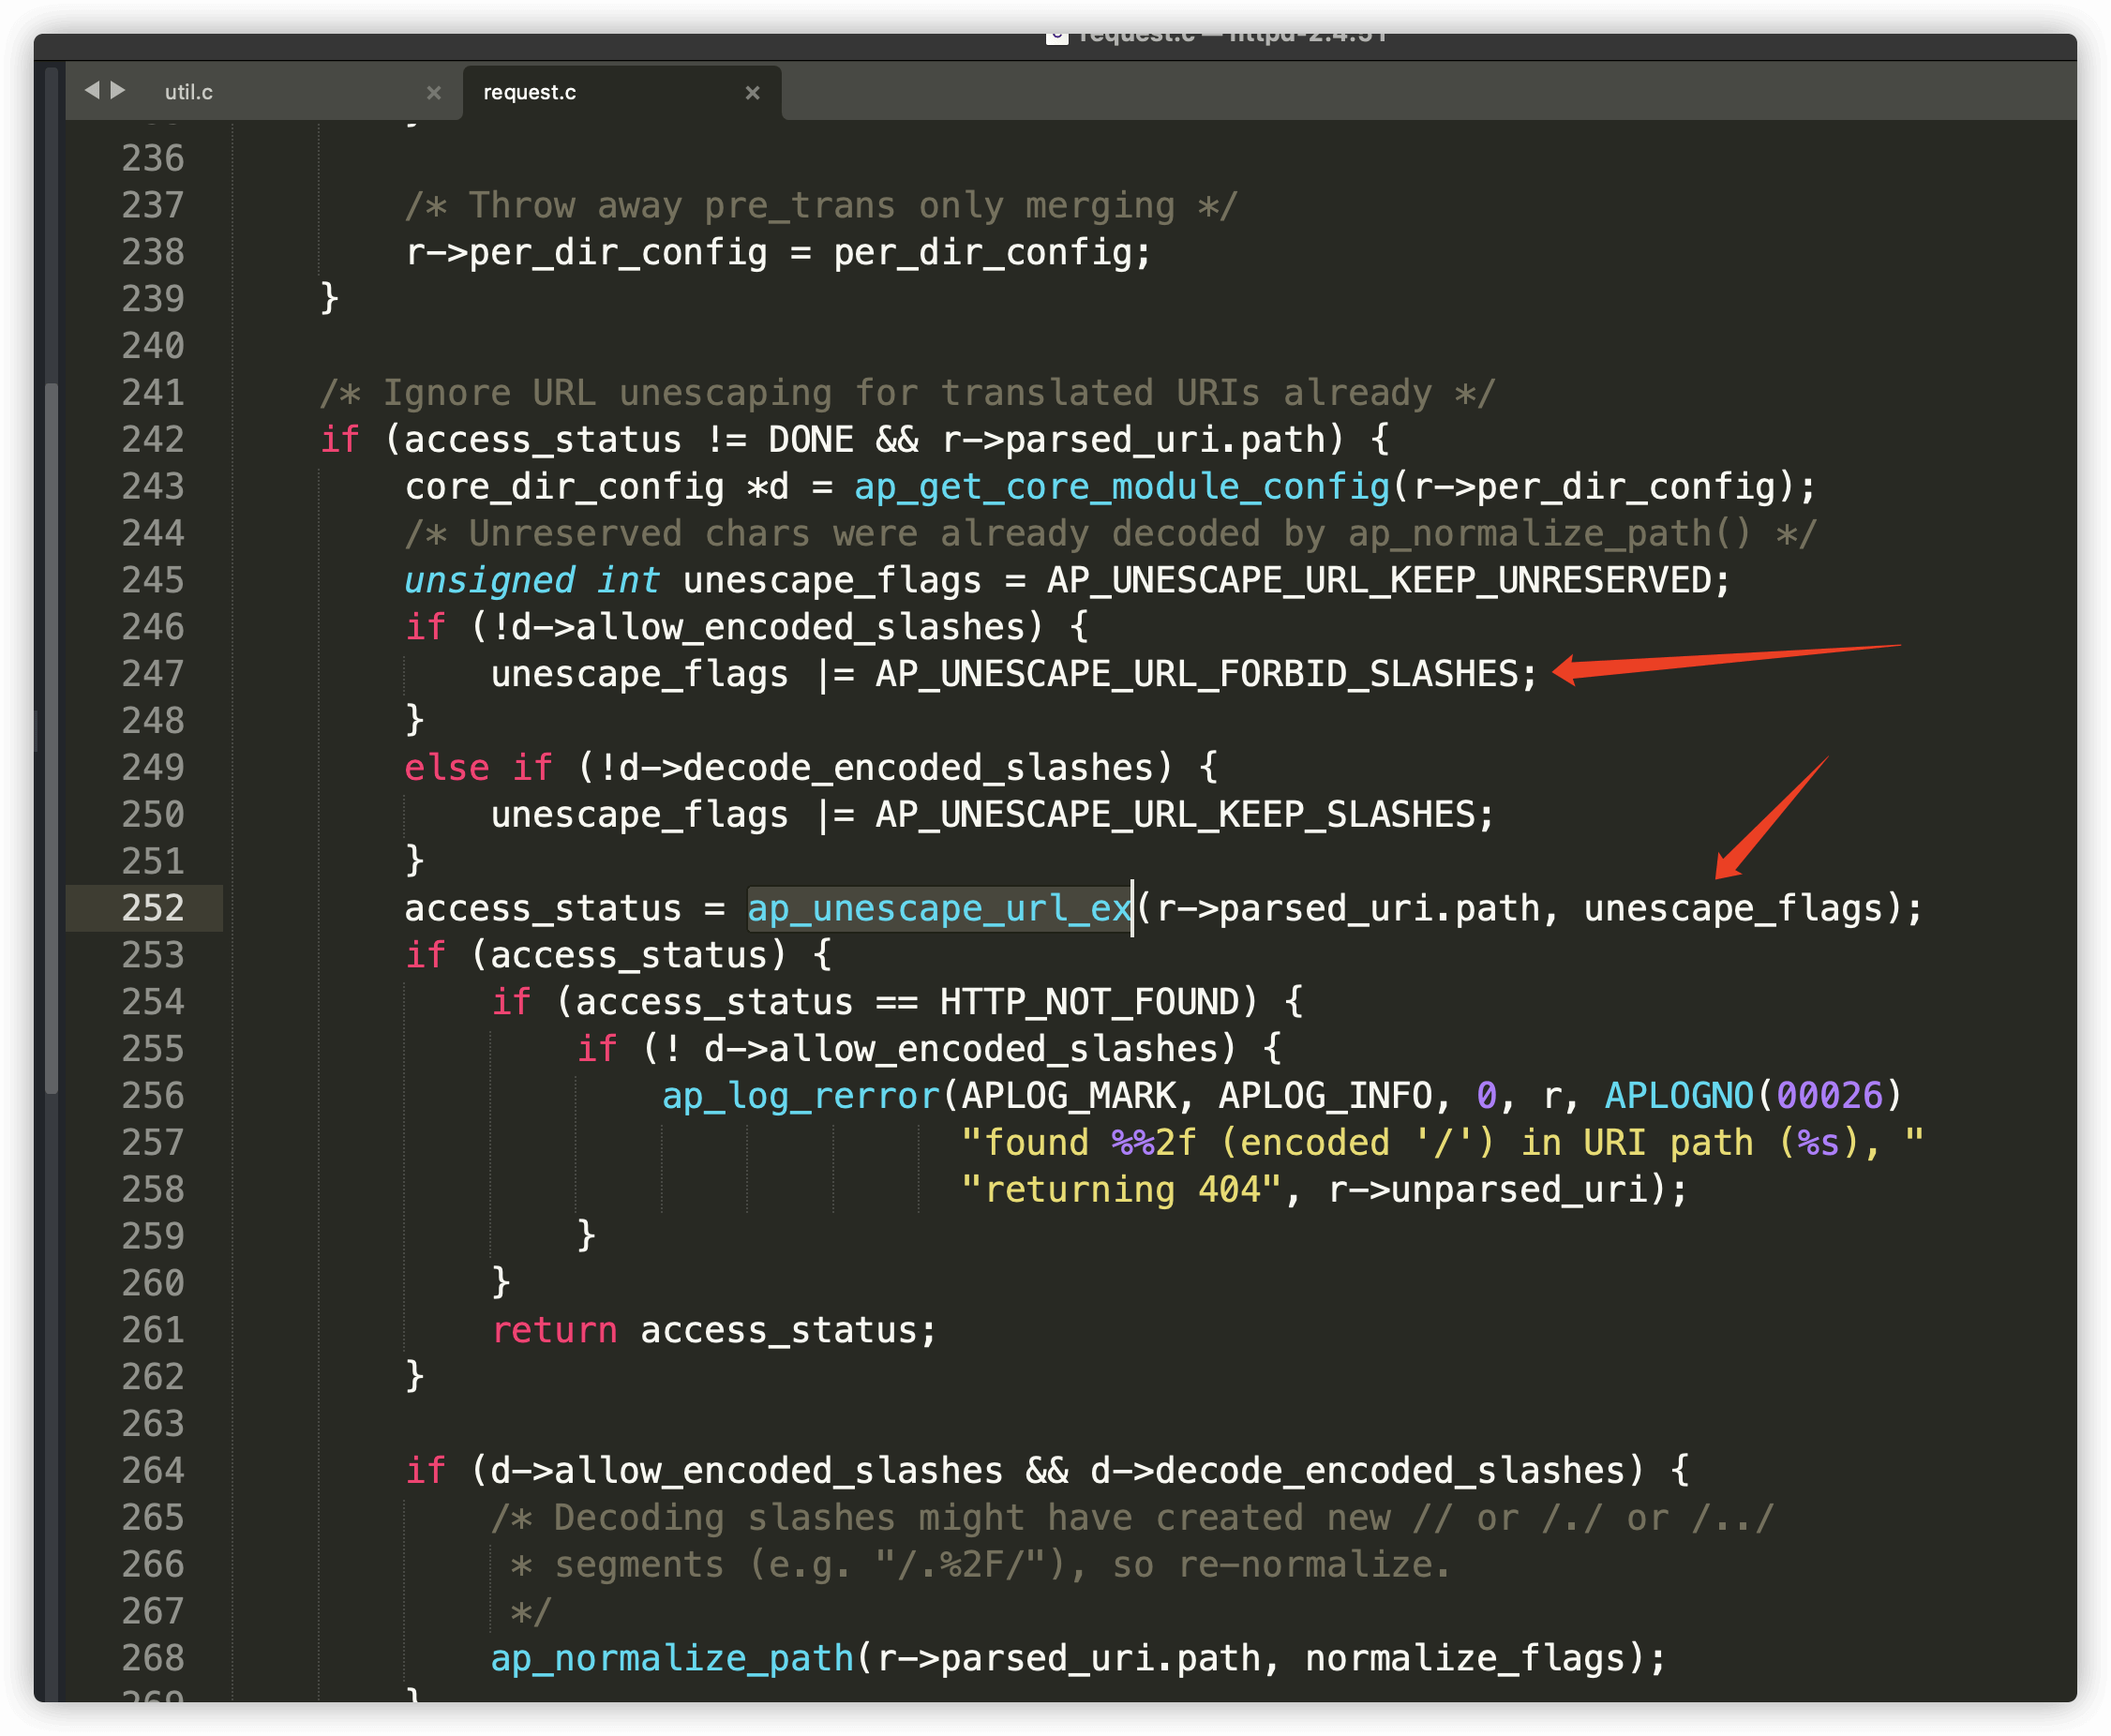
Task: Click the 'return' keyword on line 261
Action: (554, 1330)
